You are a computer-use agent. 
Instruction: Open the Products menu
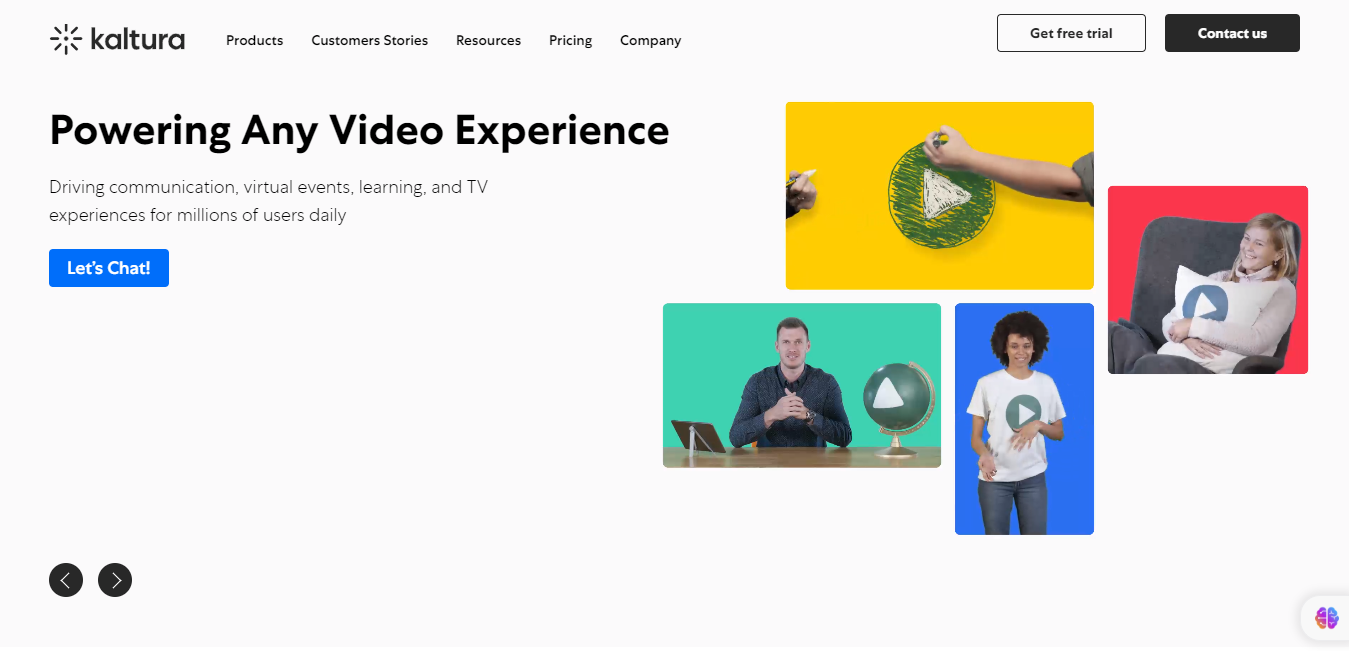(x=254, y=40)
